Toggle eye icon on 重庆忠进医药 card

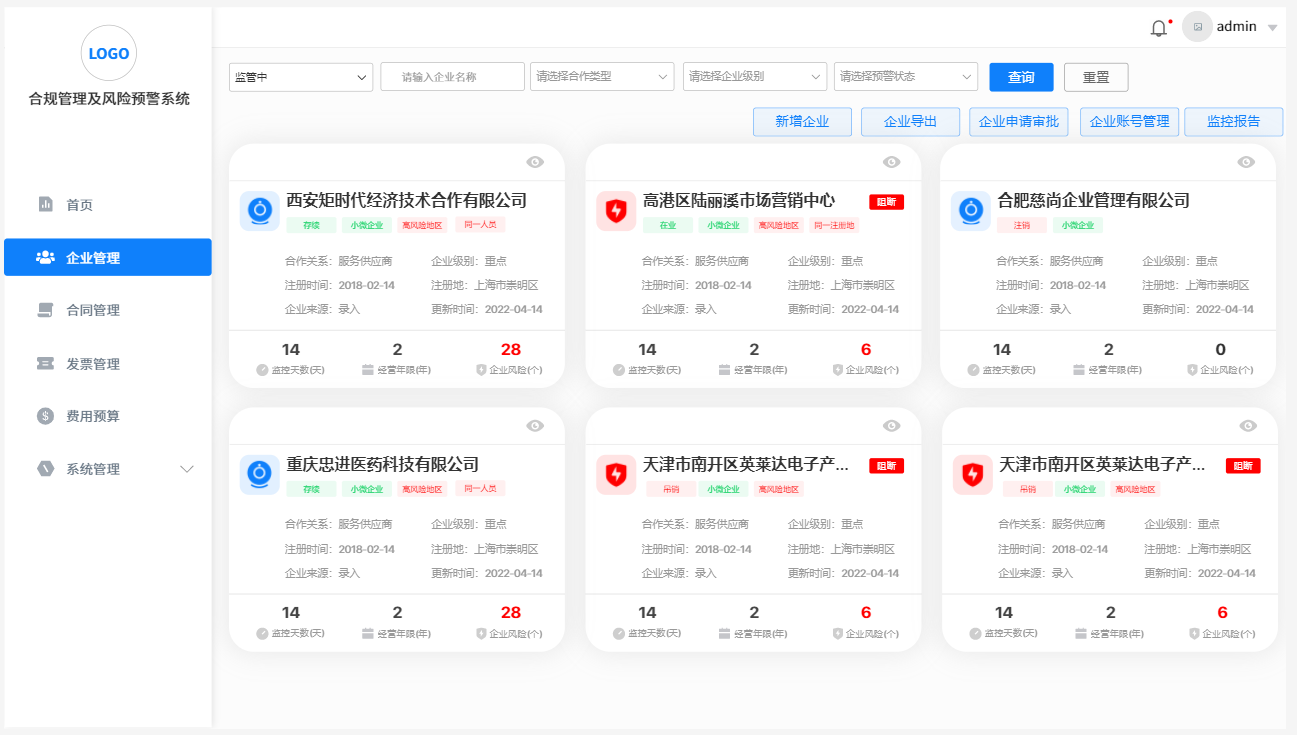coord(535,426)
